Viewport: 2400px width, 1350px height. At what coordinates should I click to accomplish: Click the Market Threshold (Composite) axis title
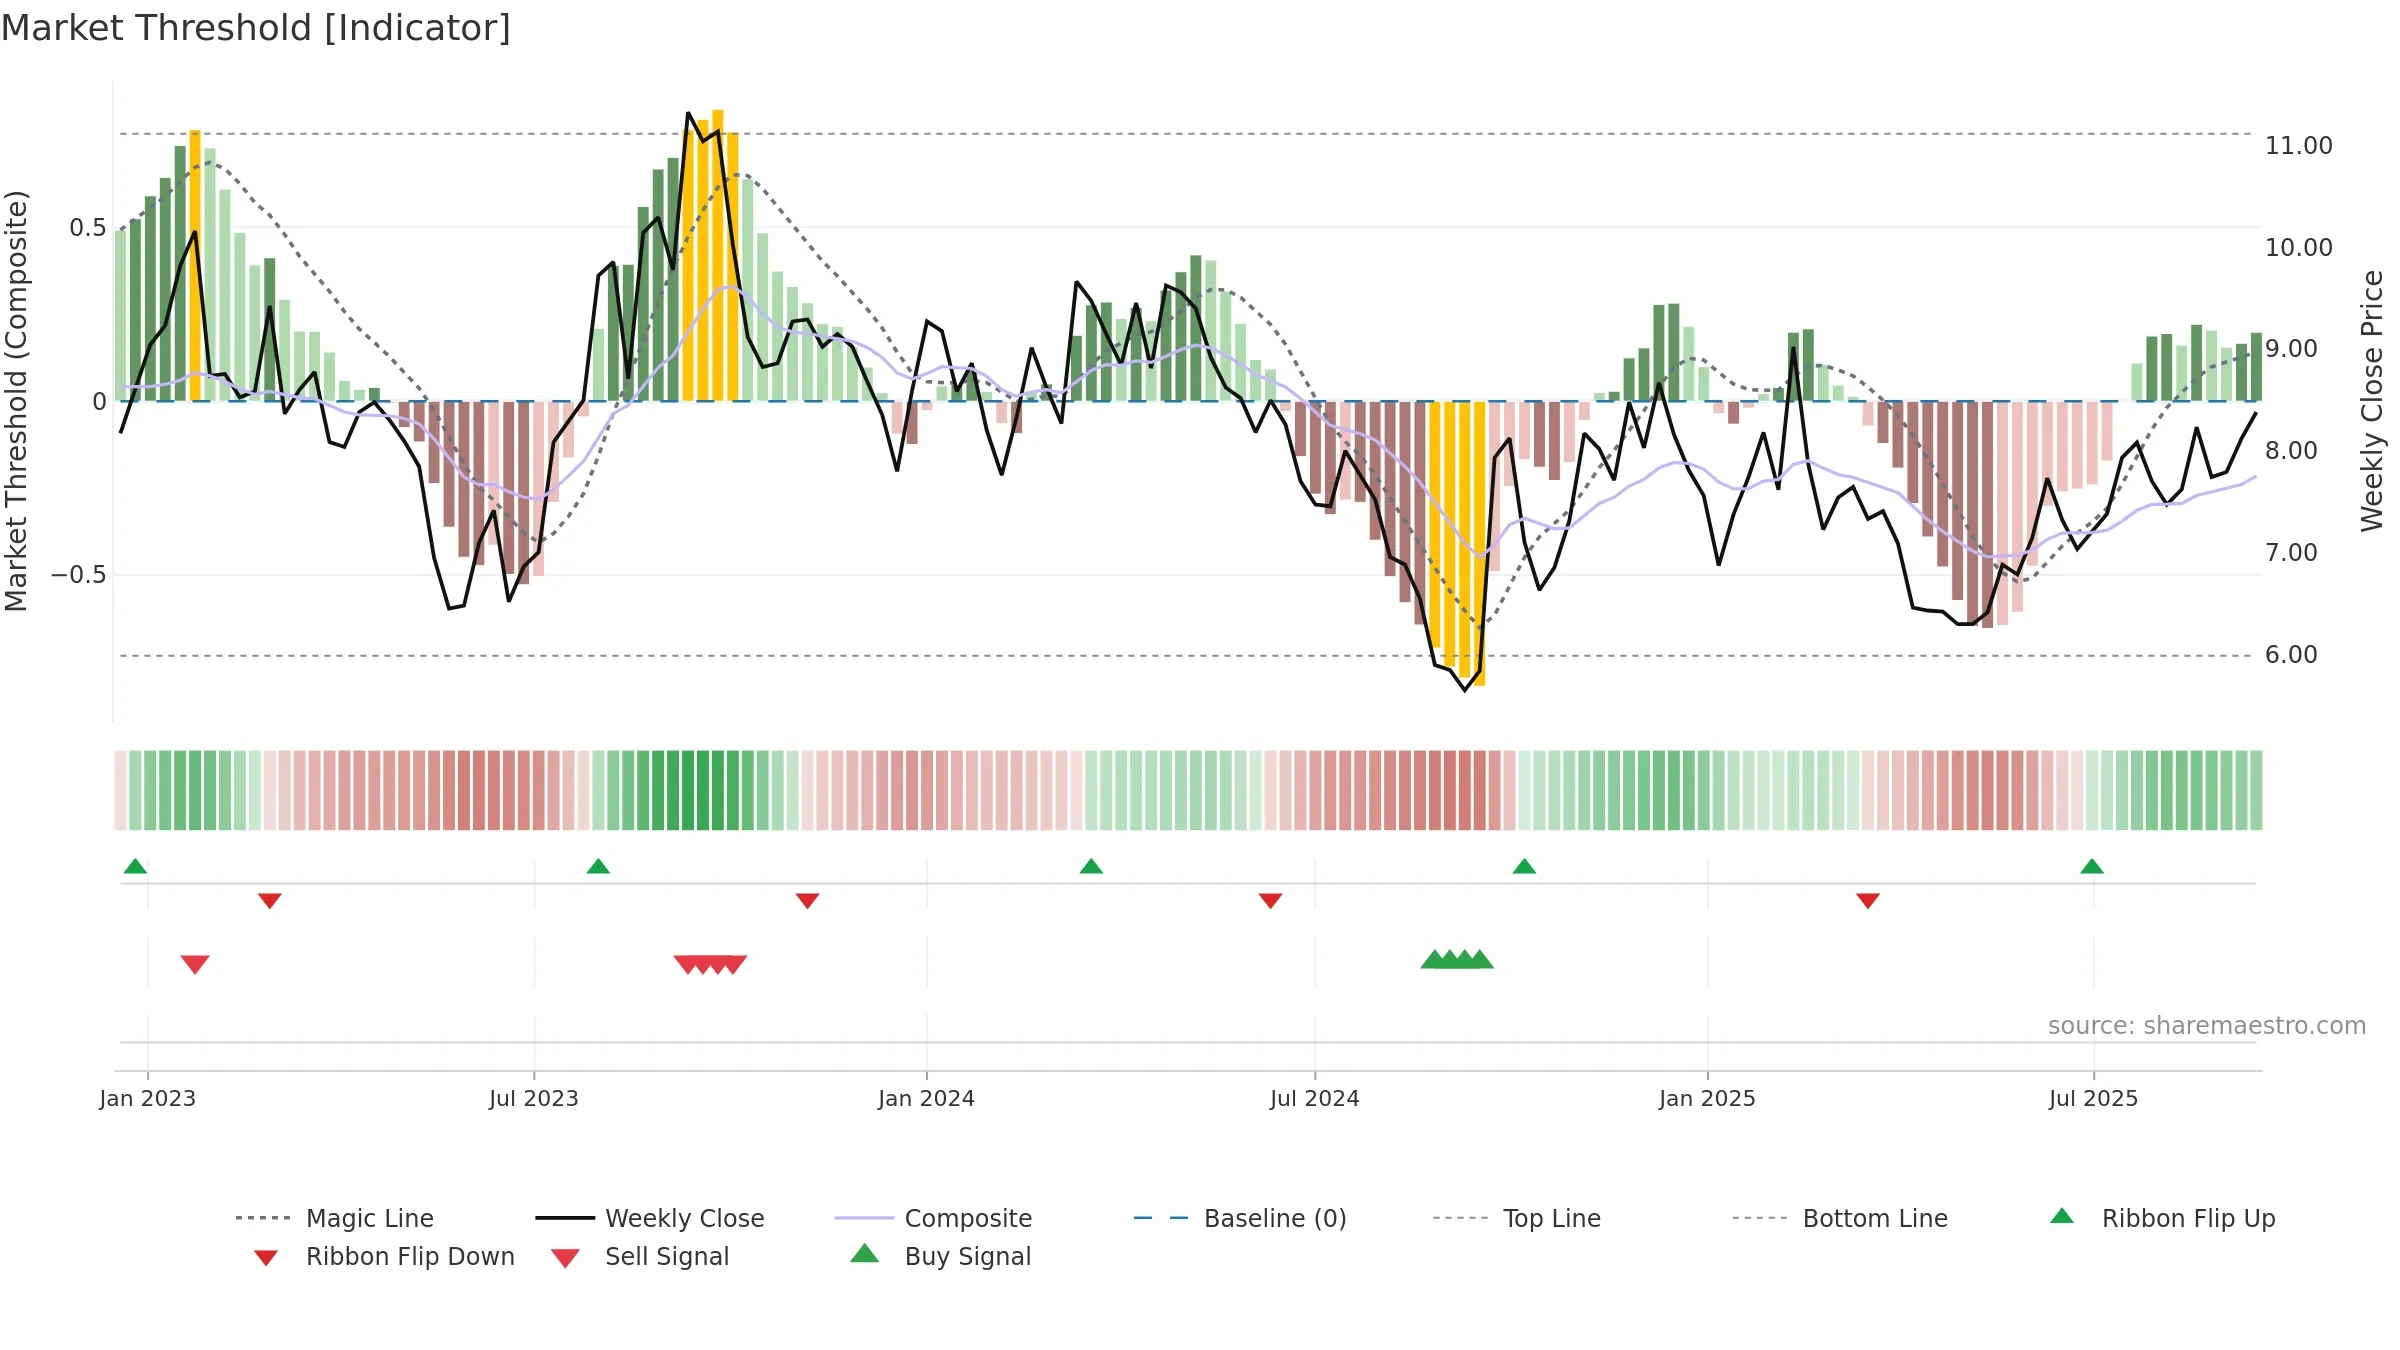16,401
